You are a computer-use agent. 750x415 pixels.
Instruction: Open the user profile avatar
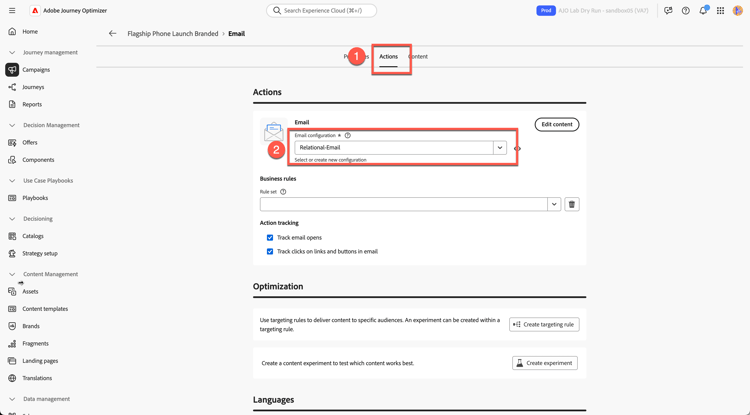[738, 11]
